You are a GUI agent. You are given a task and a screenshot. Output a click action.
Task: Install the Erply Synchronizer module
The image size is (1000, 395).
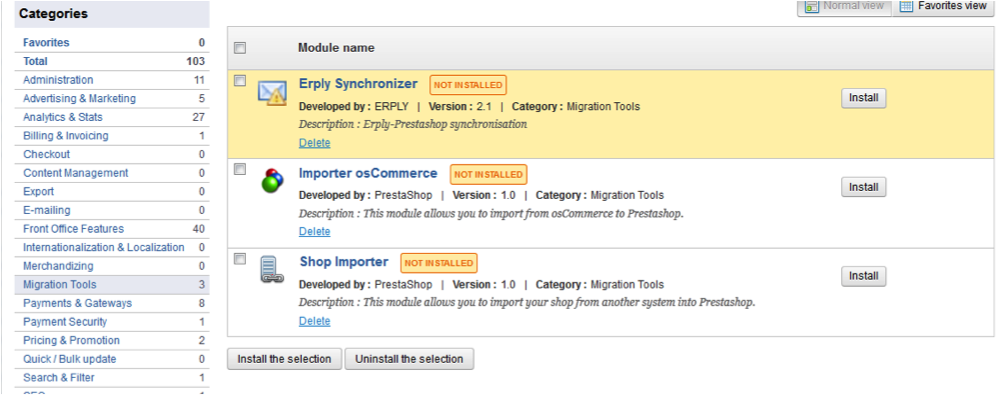(x=864, y=98)
